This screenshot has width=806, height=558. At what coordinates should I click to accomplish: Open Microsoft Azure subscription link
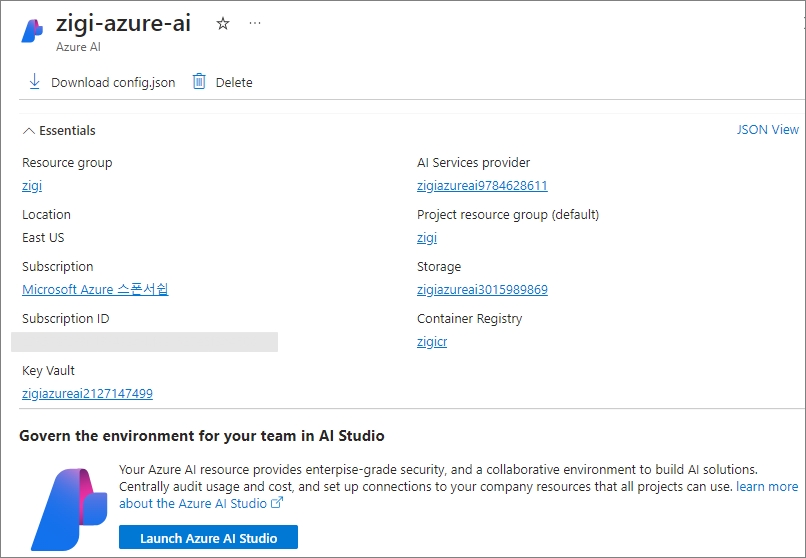95,289
